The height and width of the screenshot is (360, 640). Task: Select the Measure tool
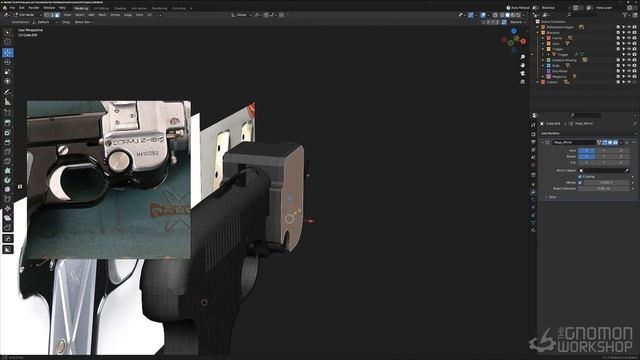coord(7,102)
